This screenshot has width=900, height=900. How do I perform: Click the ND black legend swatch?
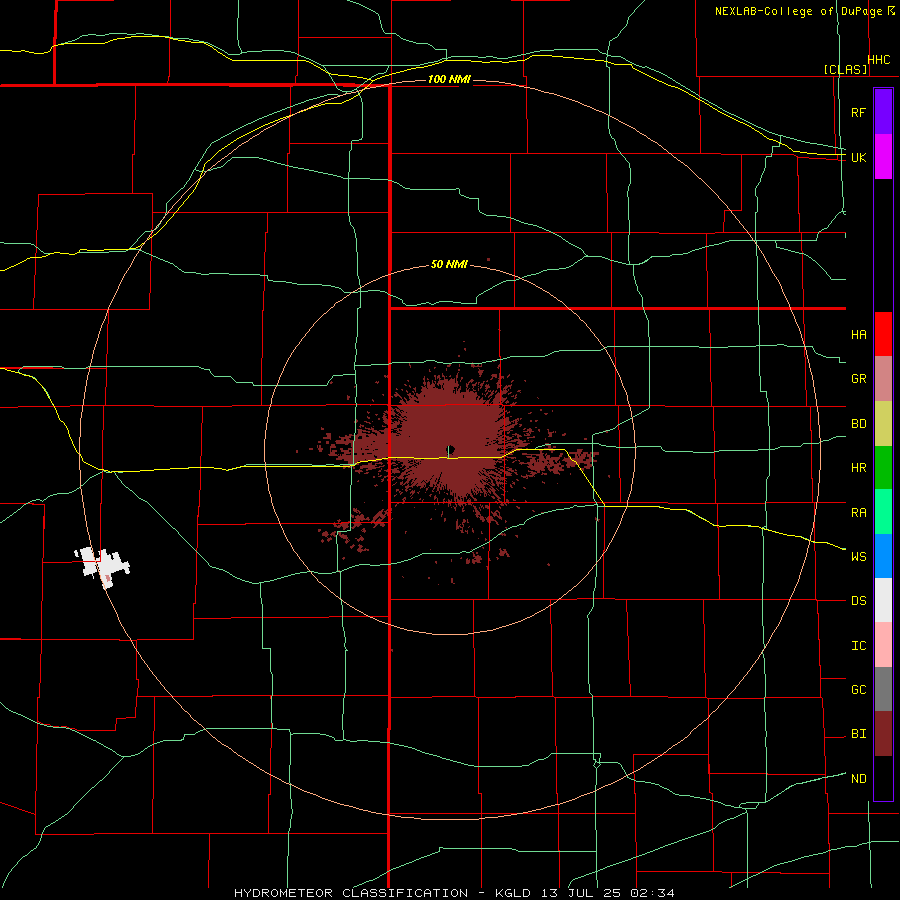coord(883,778)
